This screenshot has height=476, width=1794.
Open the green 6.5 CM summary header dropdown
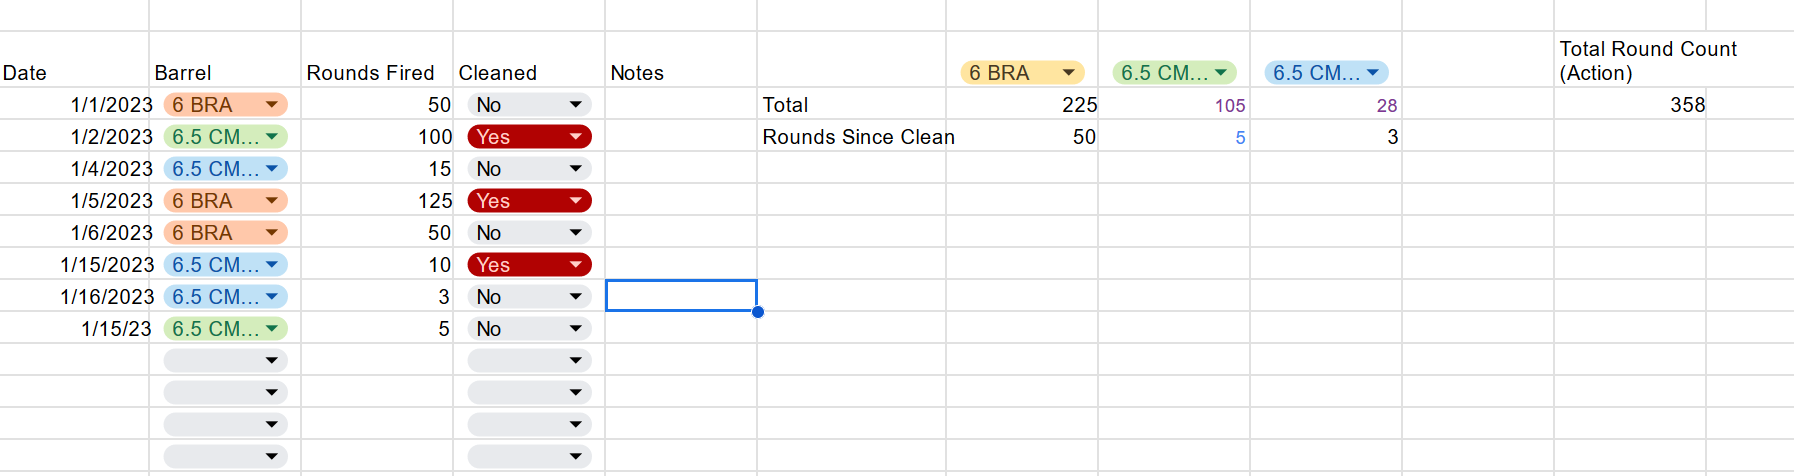(x=1221, y=73)
